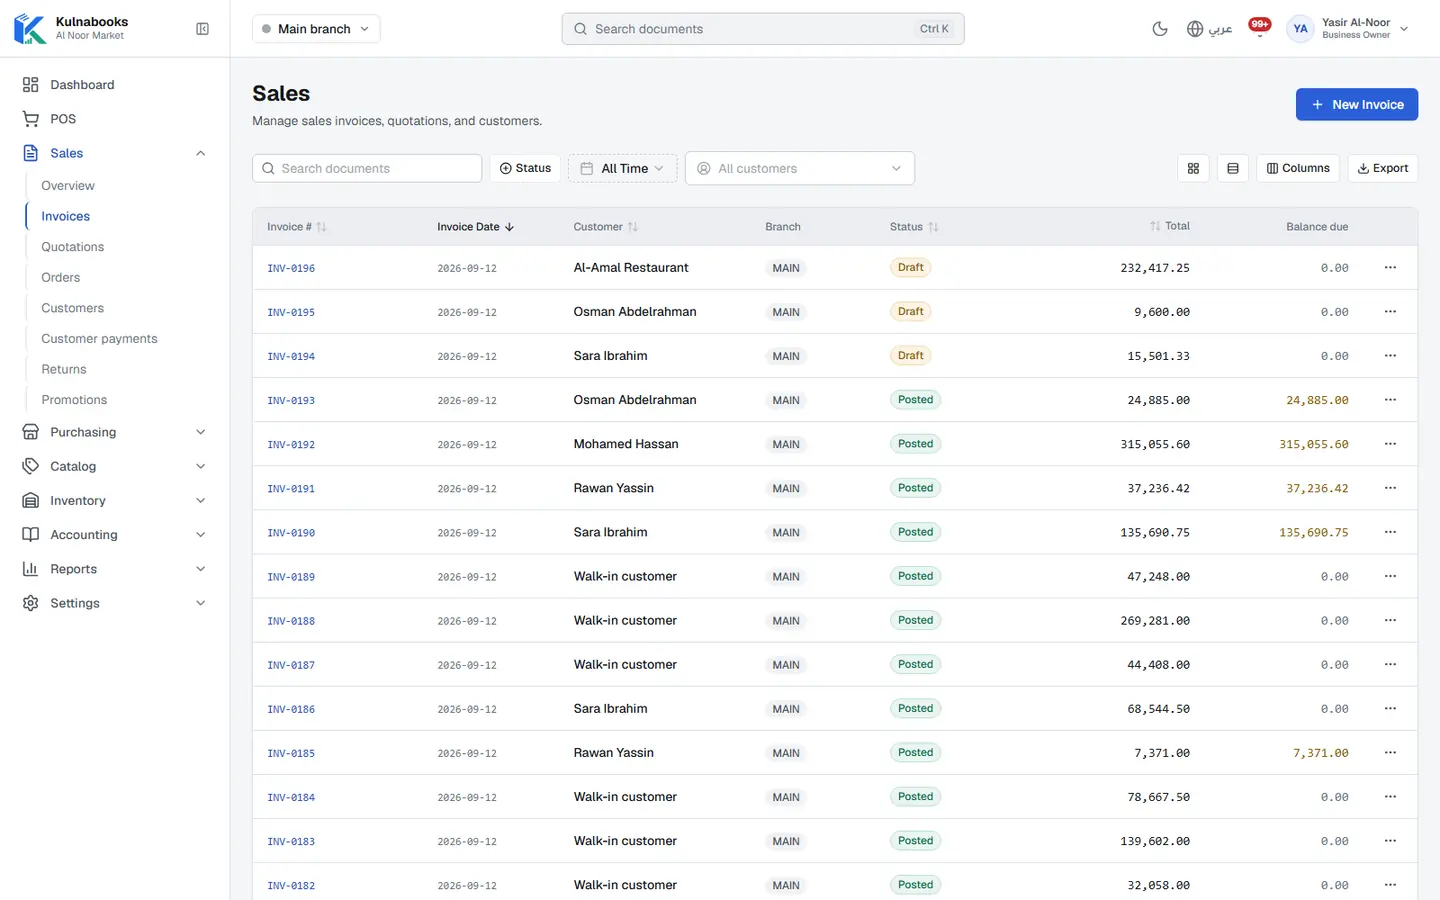The image size is (1440, 900).
Task: Open the Status filter
Action: point(525,169)
